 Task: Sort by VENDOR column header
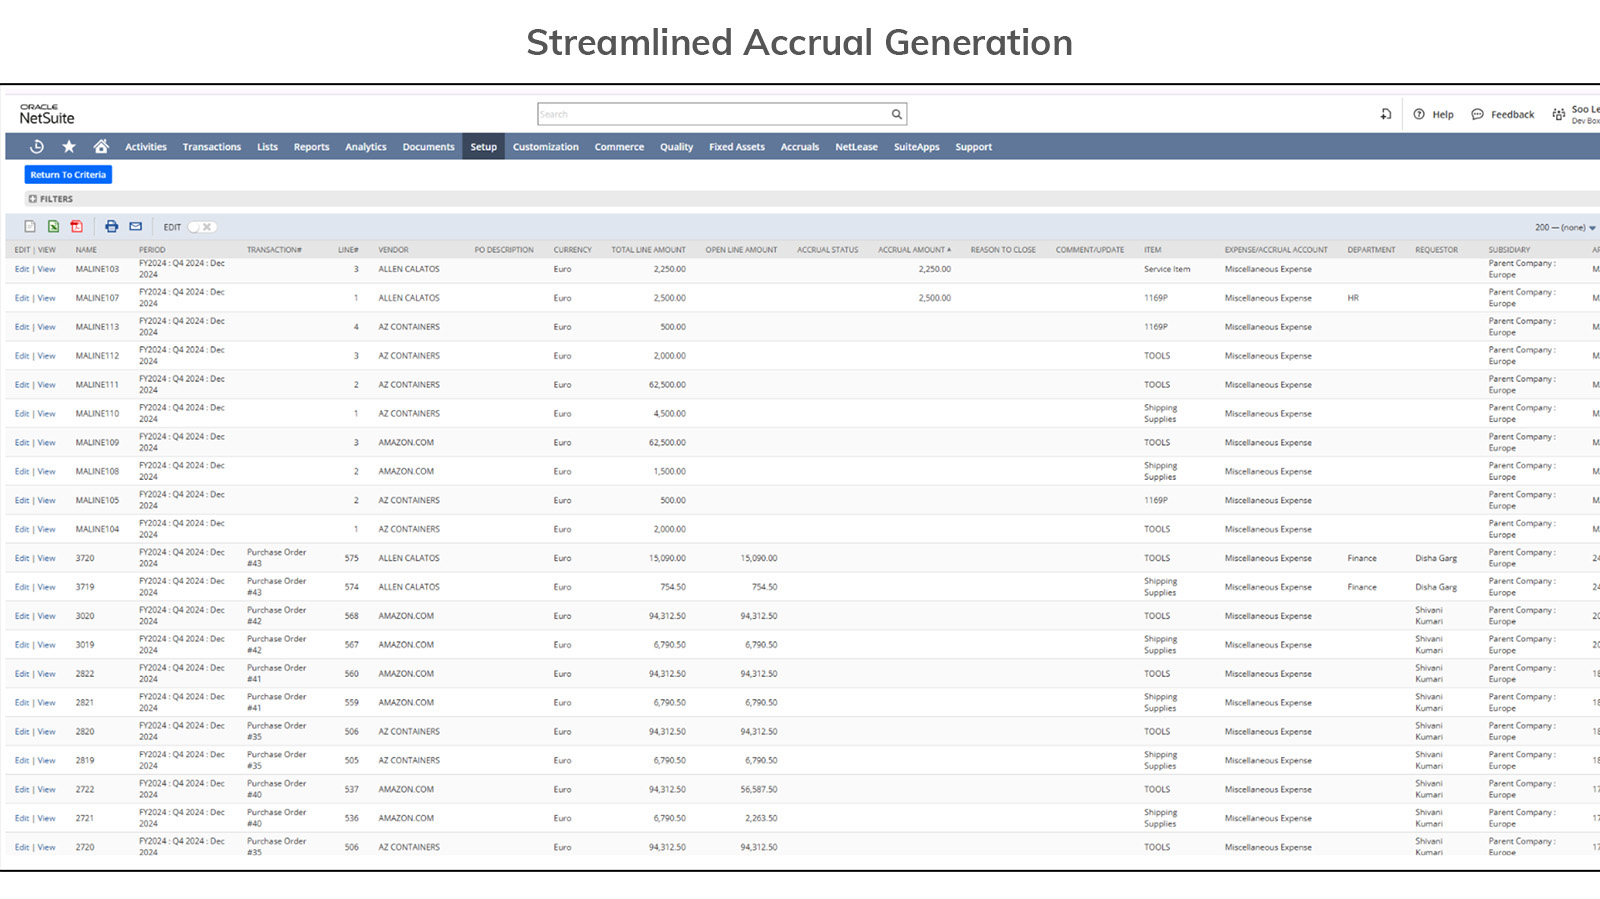393,250
